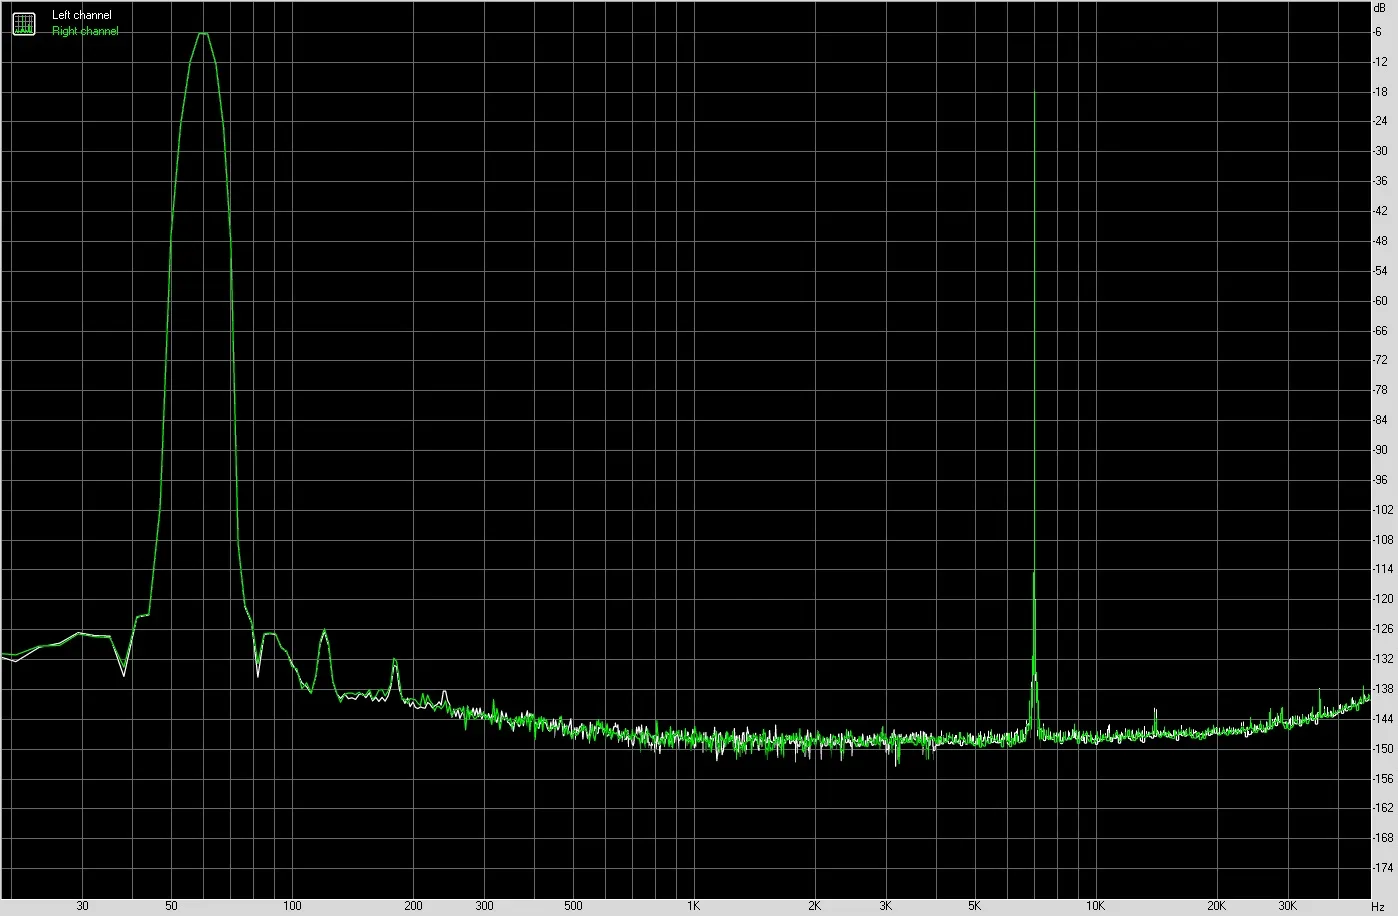
Task: Click the "20K" frequency axis label
Action: [x=1215, y=906]
